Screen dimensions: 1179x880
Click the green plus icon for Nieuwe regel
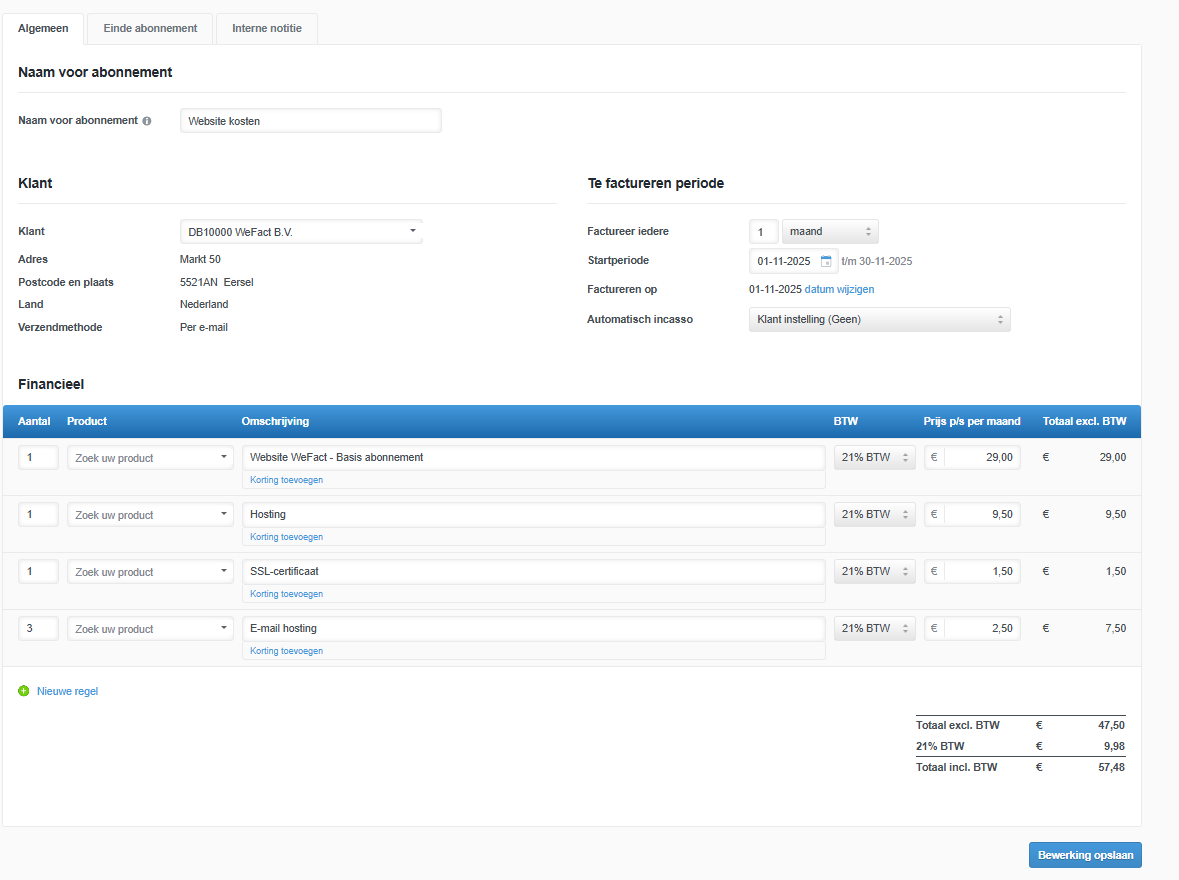tap(24, 691)
